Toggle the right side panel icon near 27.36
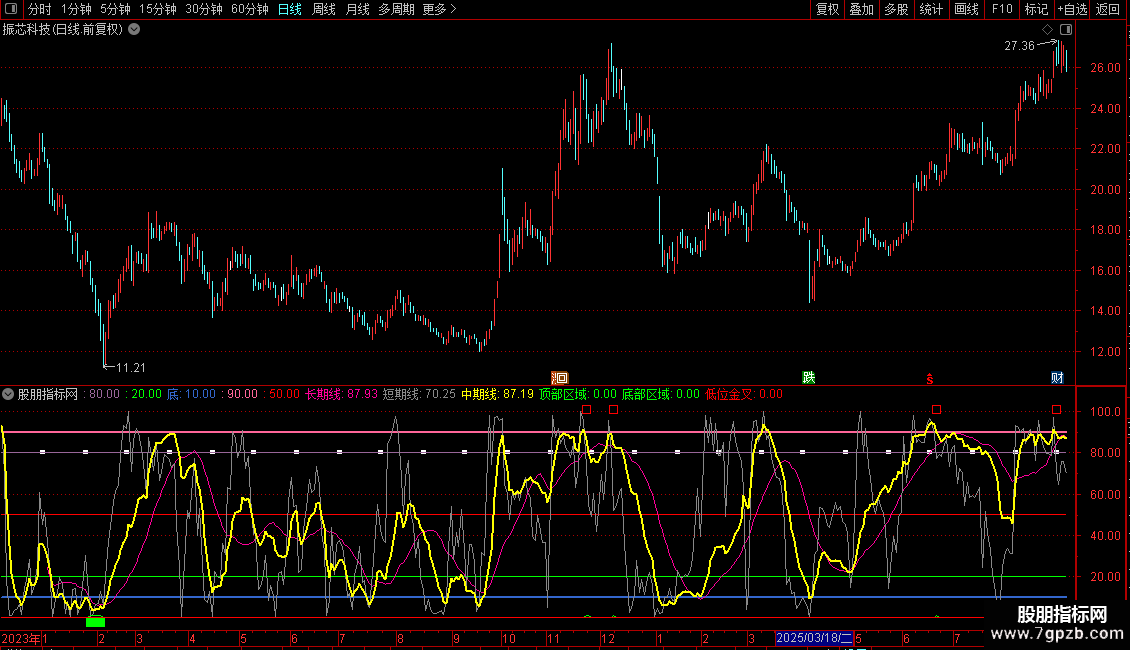 click(1065, 30)
